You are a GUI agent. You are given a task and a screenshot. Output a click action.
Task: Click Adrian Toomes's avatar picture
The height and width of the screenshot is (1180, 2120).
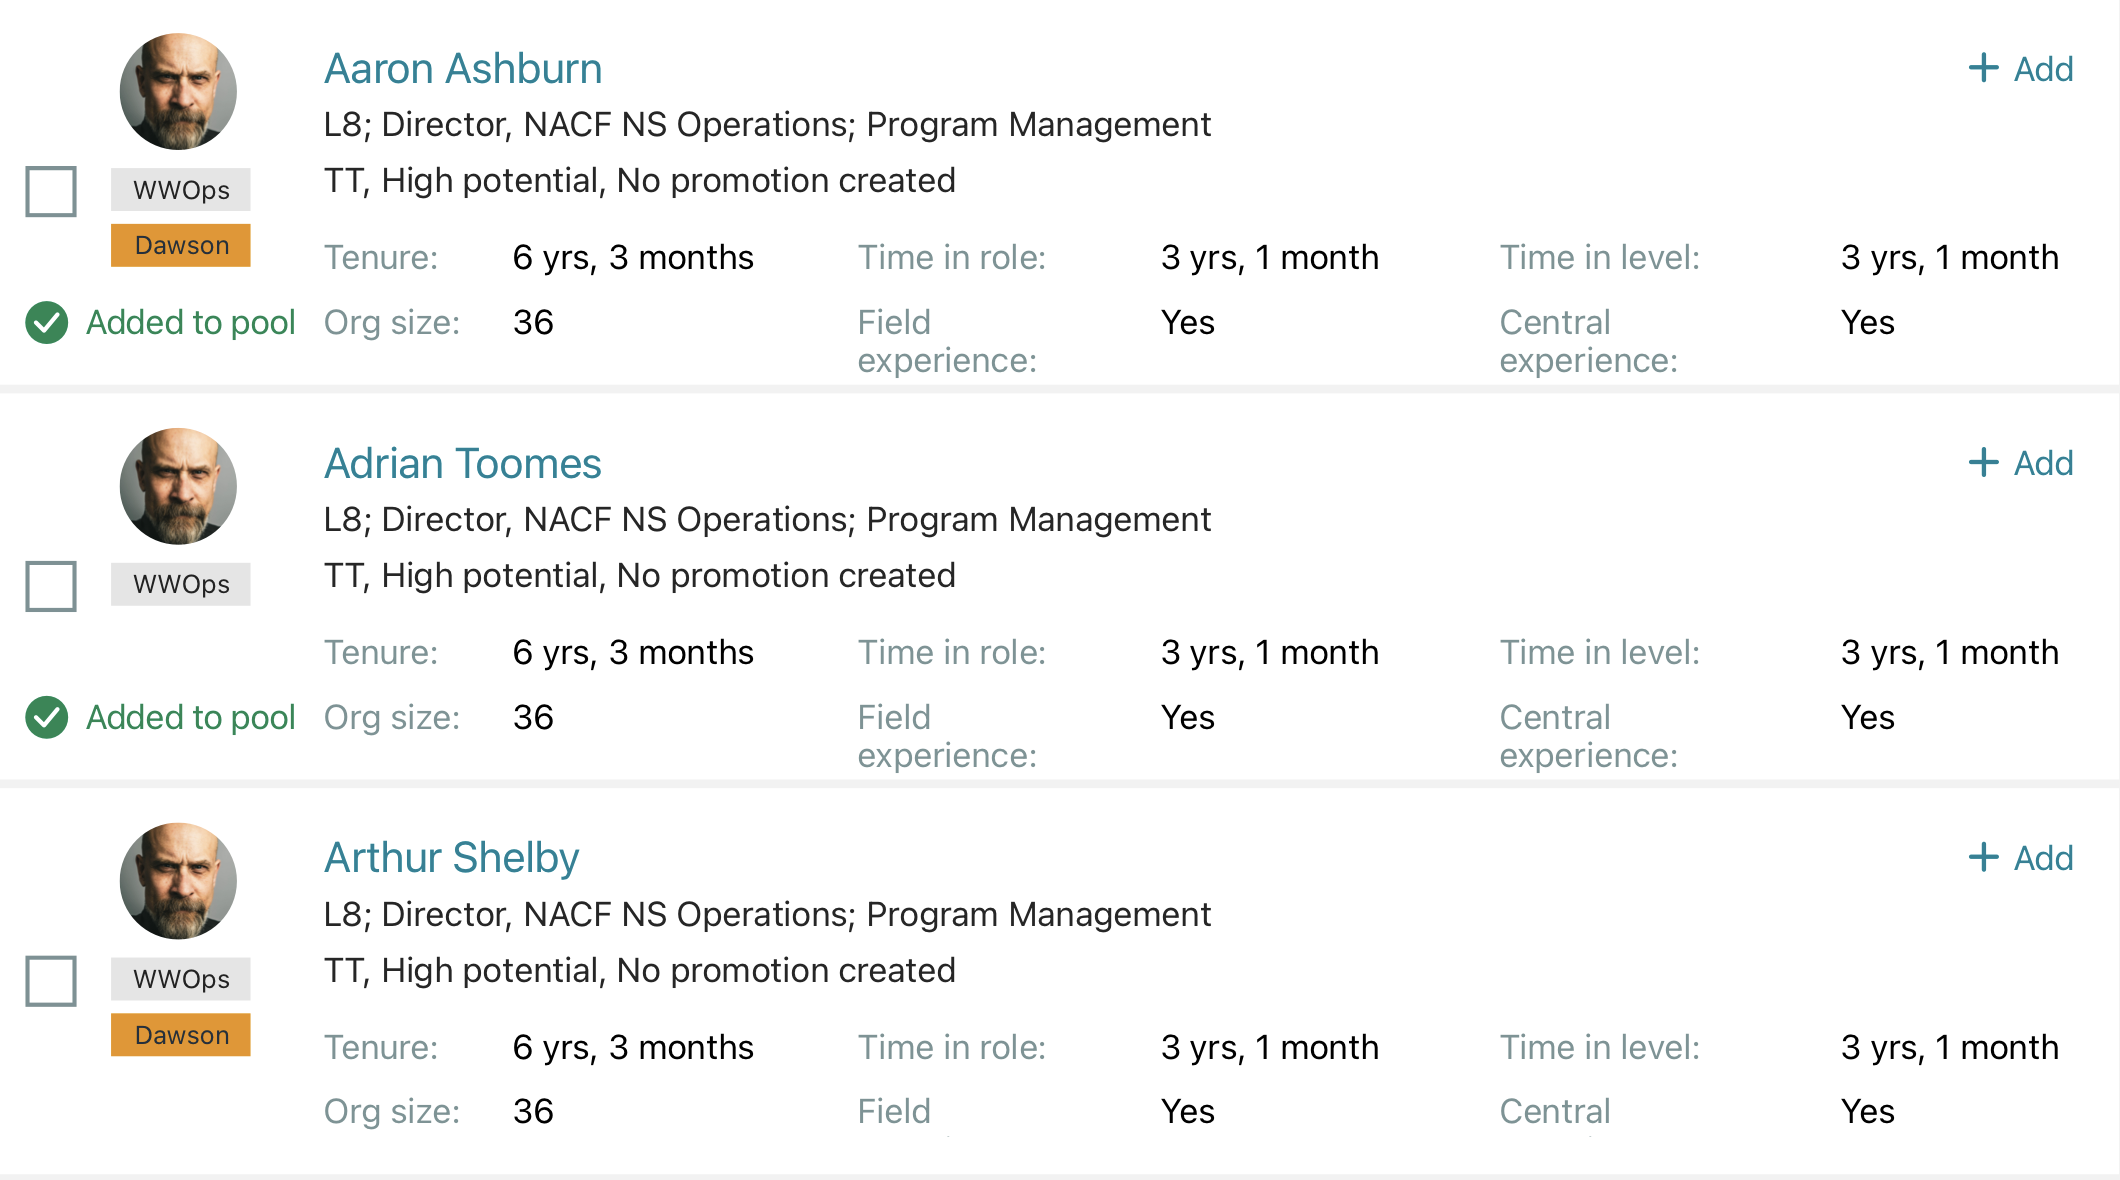point(178,487)
